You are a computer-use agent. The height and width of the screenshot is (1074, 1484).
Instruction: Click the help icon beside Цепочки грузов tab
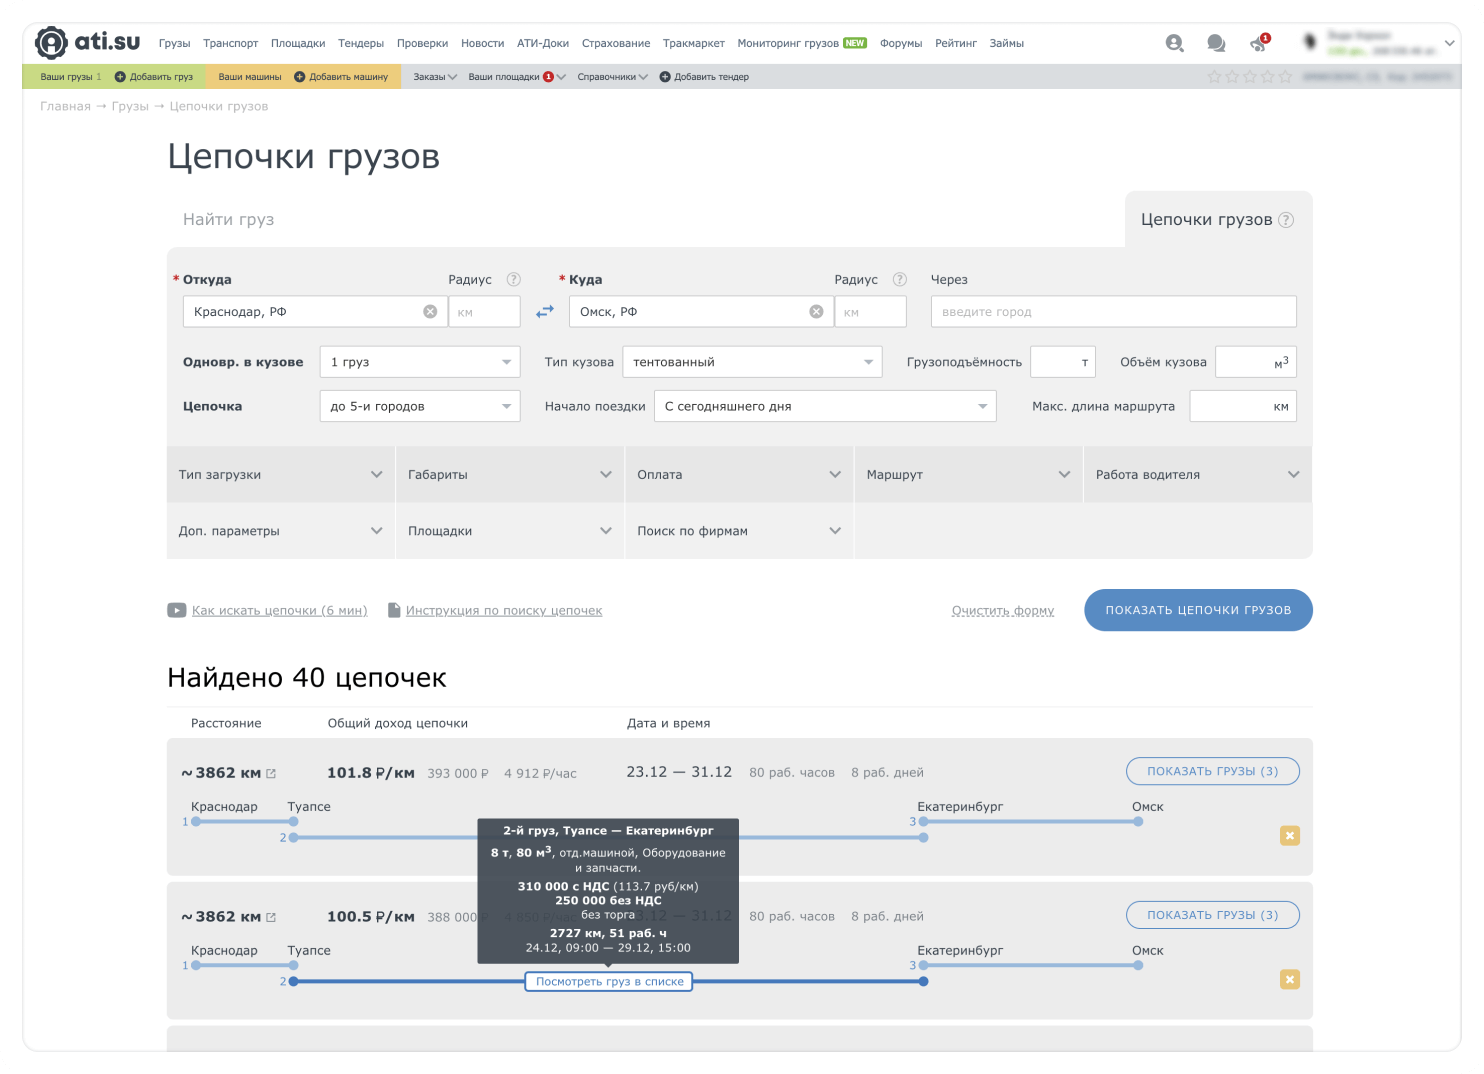1286,220
